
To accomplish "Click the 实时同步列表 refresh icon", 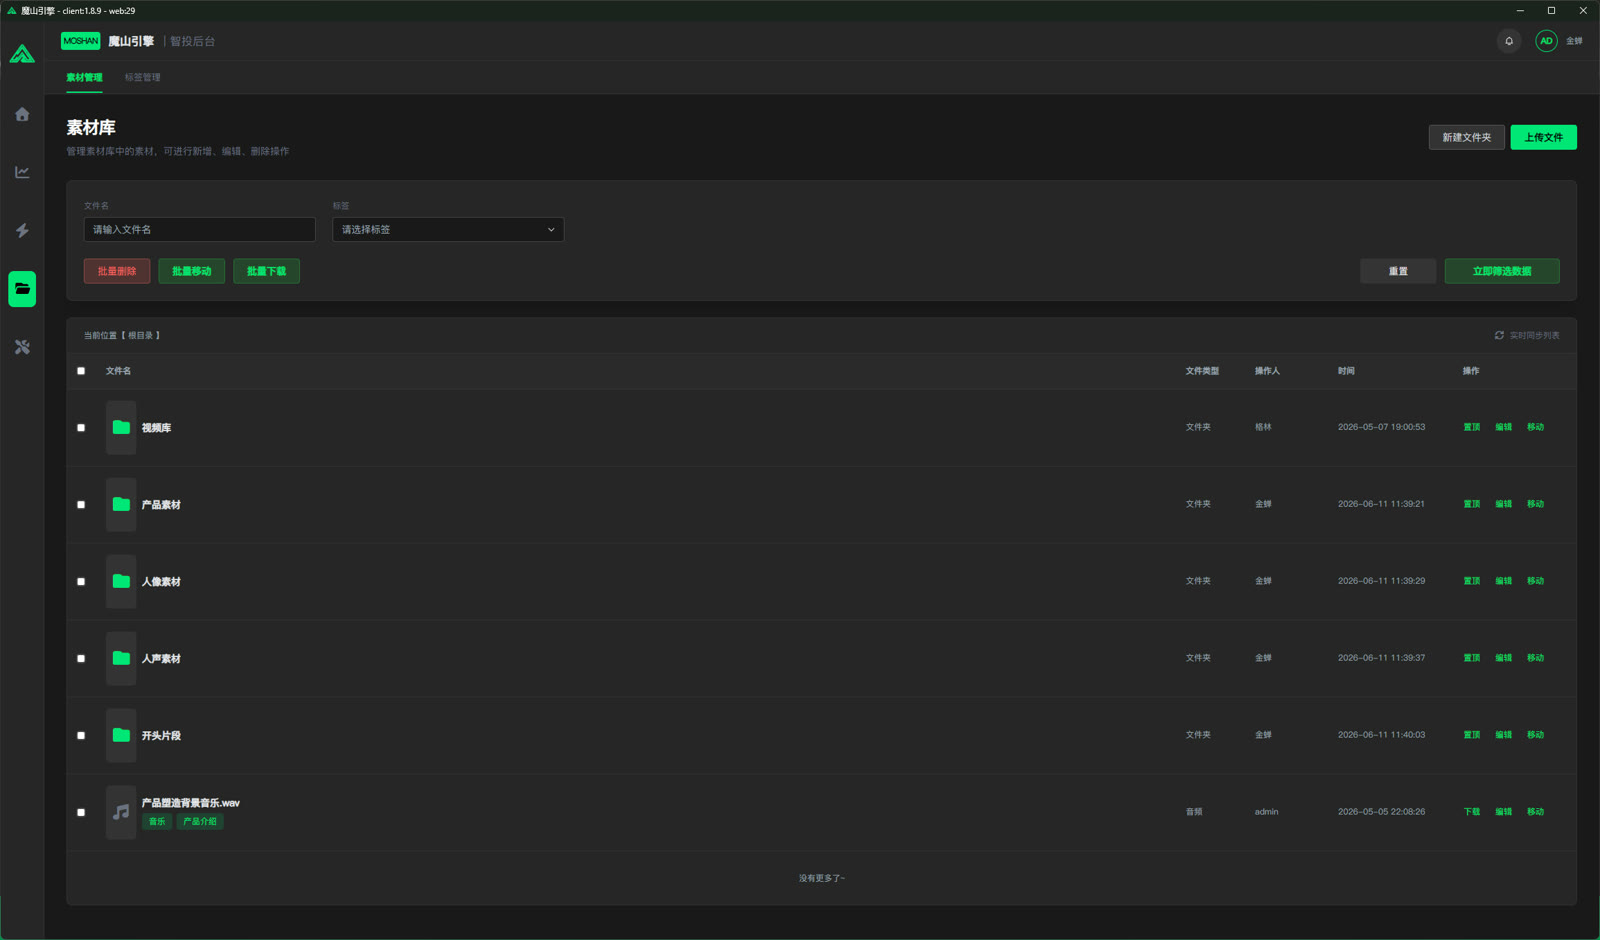I will point(1499,335).
